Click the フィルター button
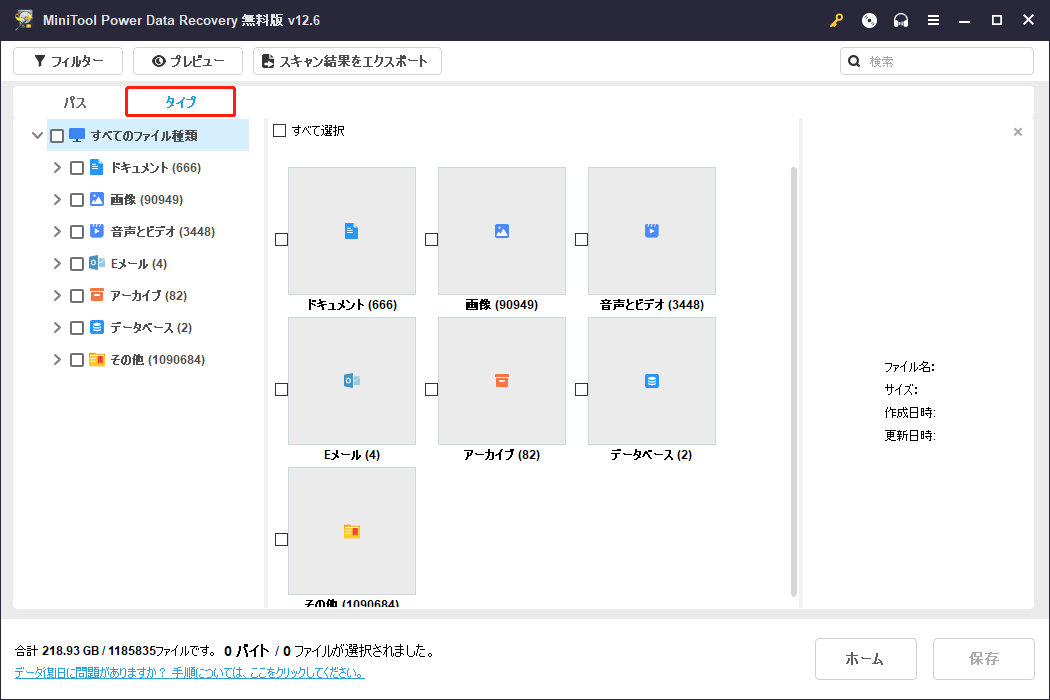The height and width of the screenshot is (700, 1050). (68, 61)
